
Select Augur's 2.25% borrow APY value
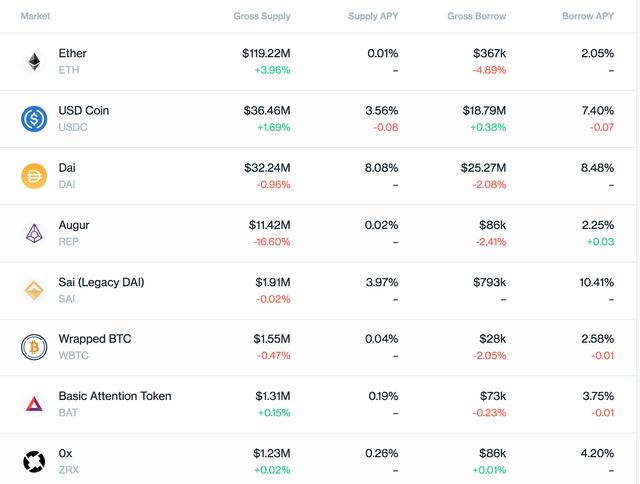(x=598, y=225)
